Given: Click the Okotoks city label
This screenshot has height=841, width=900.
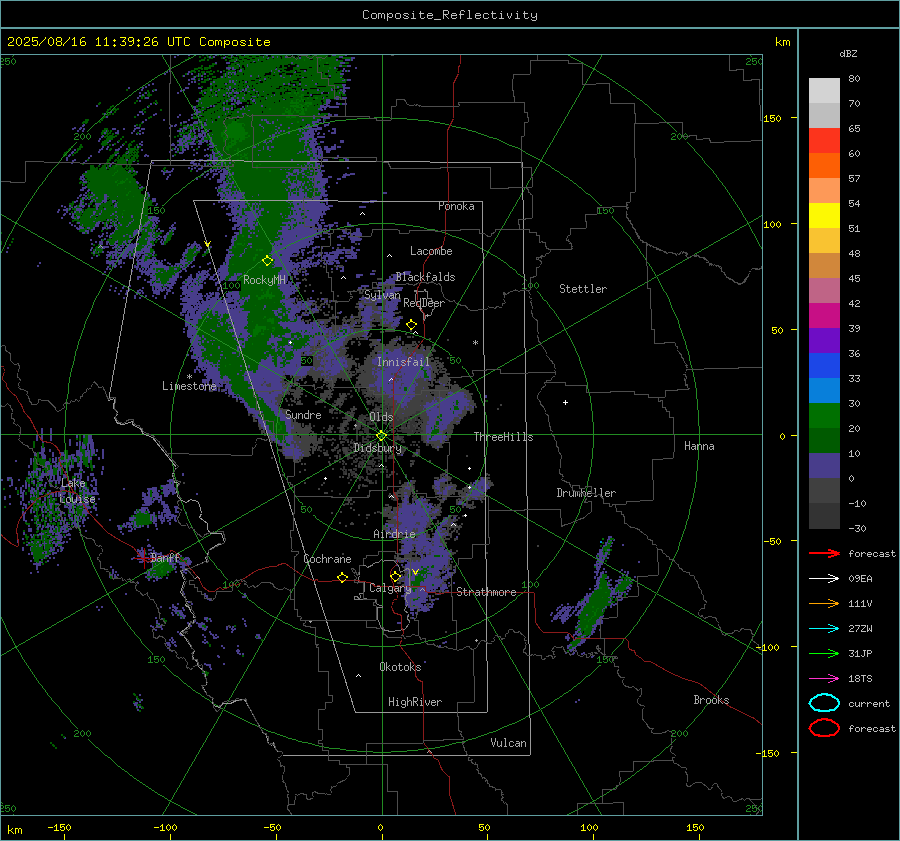Looking at the screenshot, I should [400, 666].
